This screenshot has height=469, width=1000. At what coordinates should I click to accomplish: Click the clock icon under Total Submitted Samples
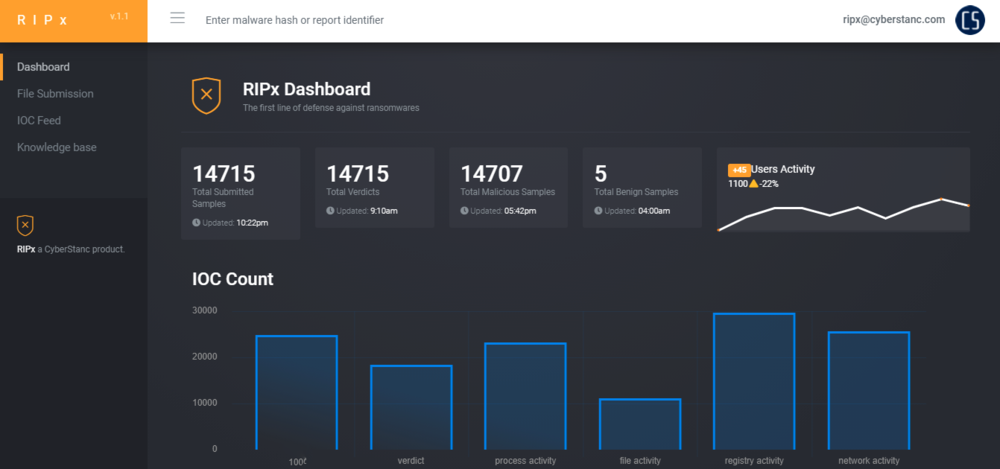(196, 223)
